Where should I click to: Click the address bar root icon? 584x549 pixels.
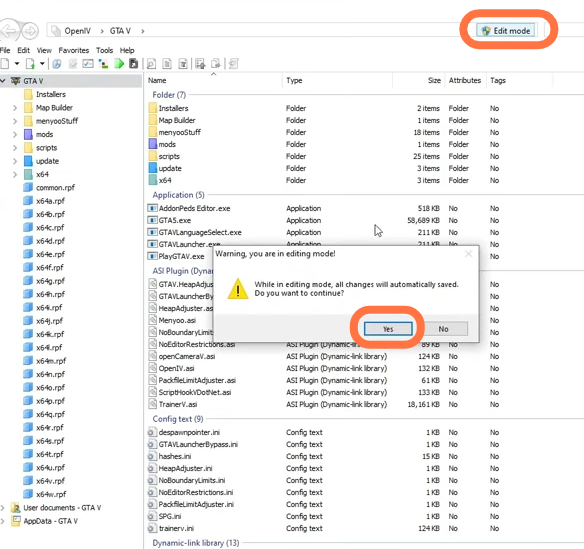(x=56, y=31)
